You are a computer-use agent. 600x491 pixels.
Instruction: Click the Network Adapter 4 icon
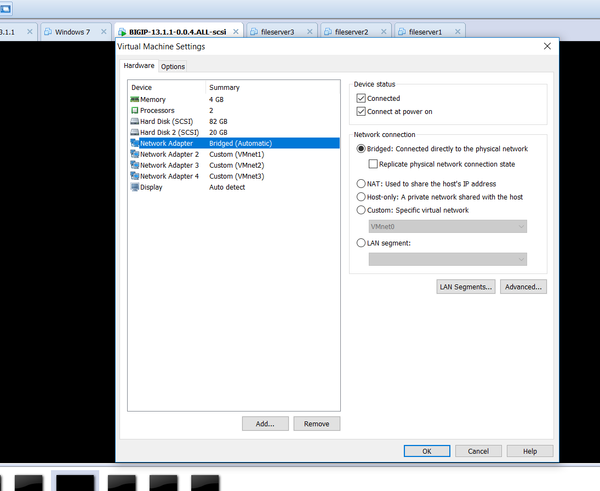click(134, 176)
